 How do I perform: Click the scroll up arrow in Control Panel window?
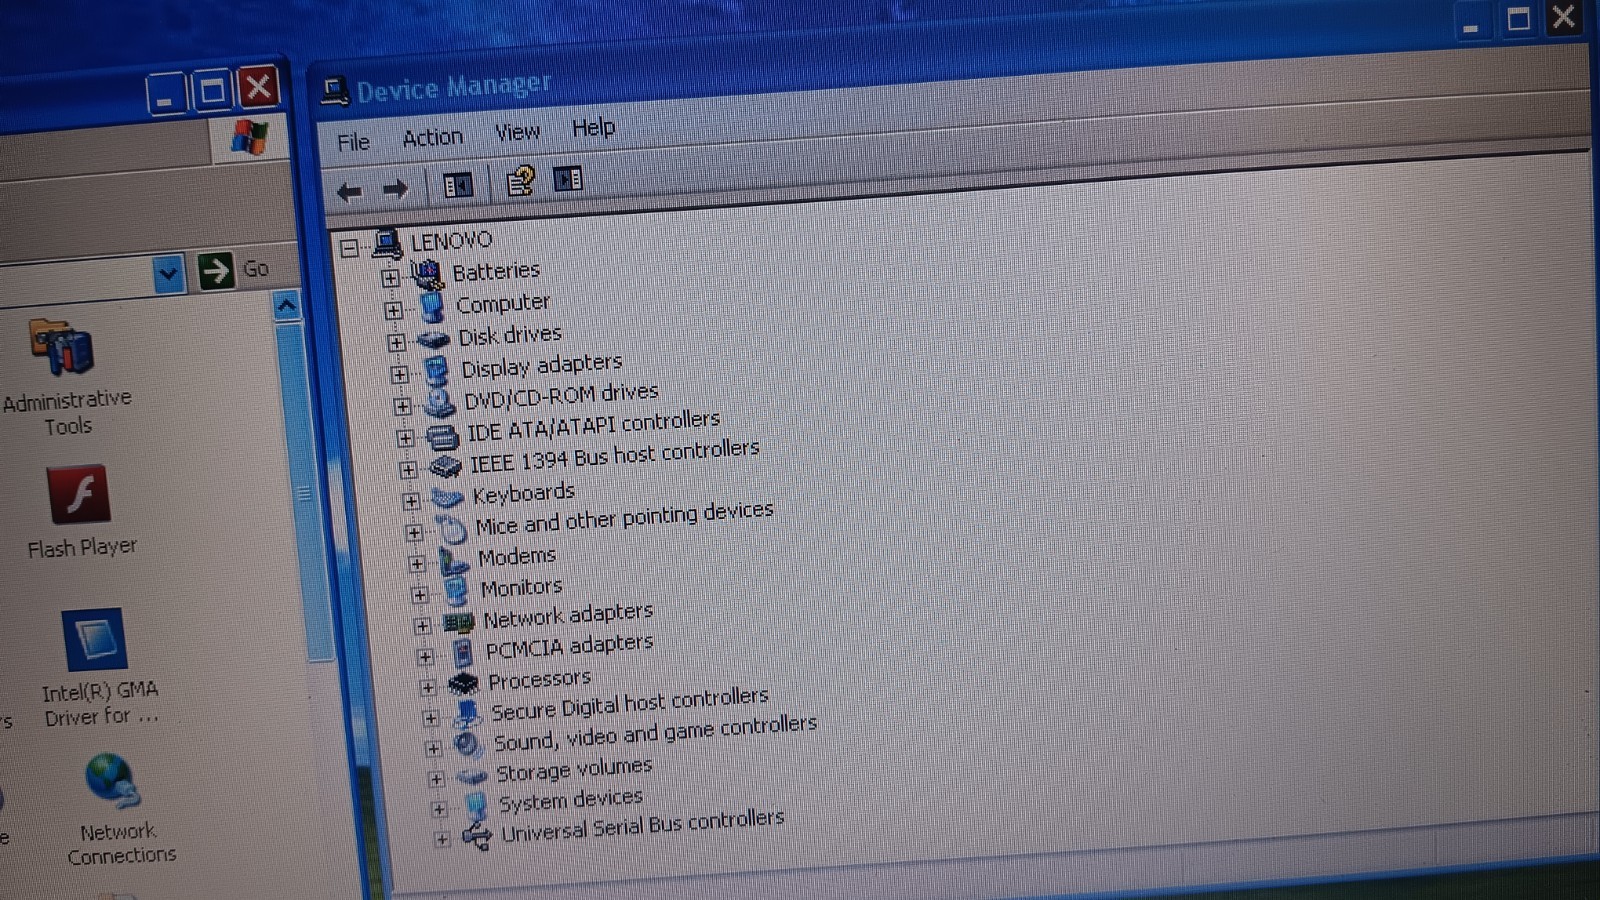286,305
